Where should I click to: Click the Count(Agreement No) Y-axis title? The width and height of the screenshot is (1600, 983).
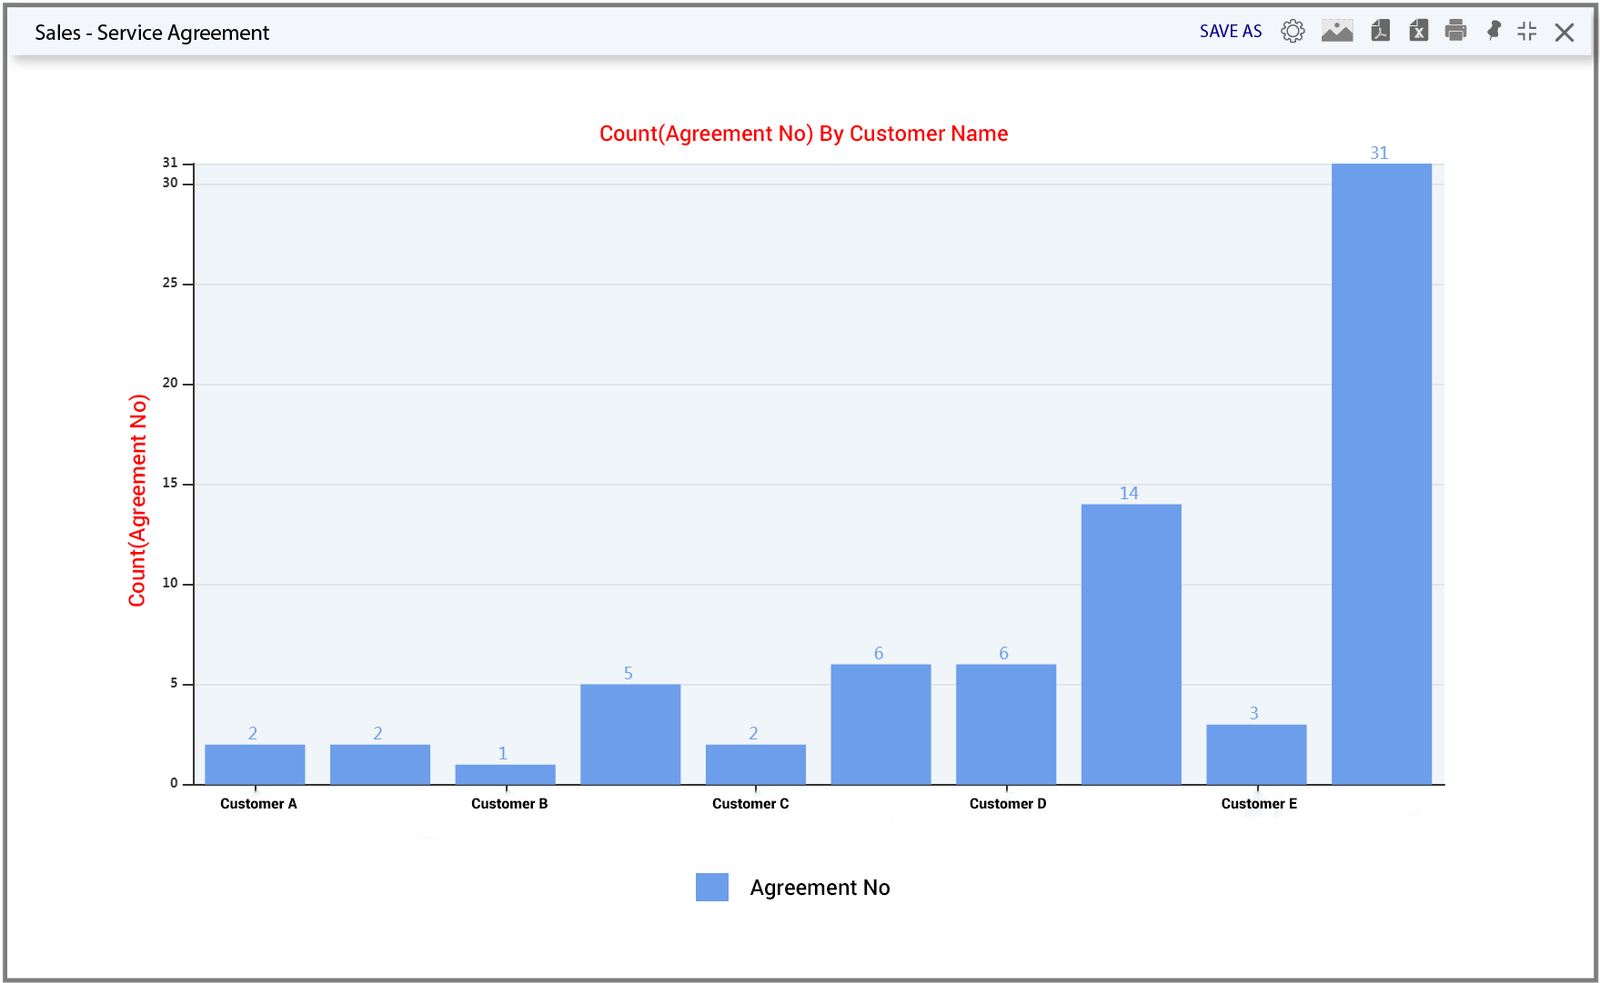coord(138,500)
